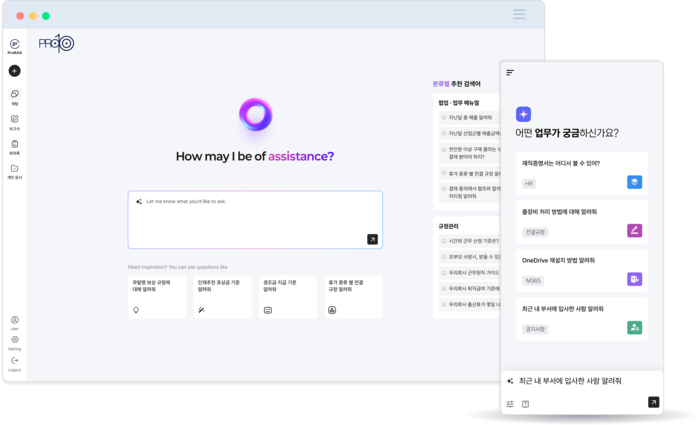Screen dimensions: 700x425
Task: Click the black plus new chat button
Action: [x=14, y=71]
